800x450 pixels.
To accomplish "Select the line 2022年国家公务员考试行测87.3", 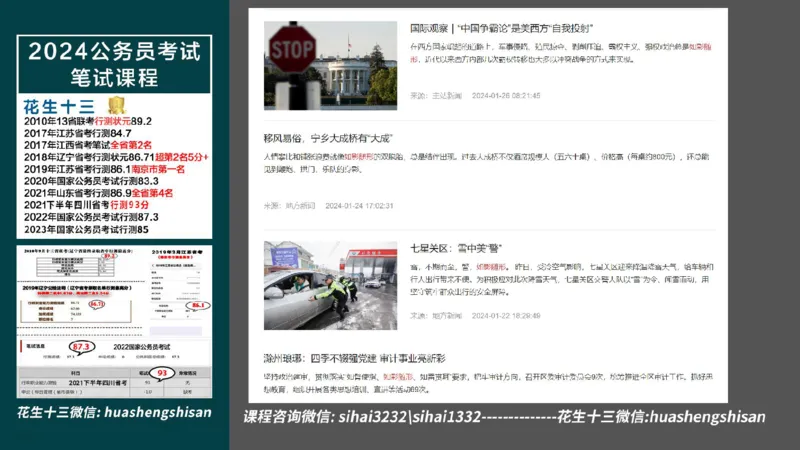I will click(x=91, y=217).
